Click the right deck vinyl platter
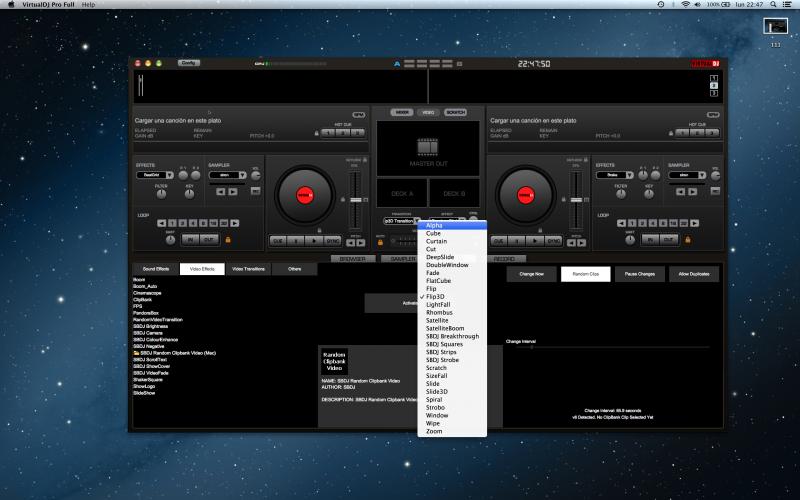Image resolution: width=800 pixels, height=500 pixels. pyautogui.click(x=526, y=195)
